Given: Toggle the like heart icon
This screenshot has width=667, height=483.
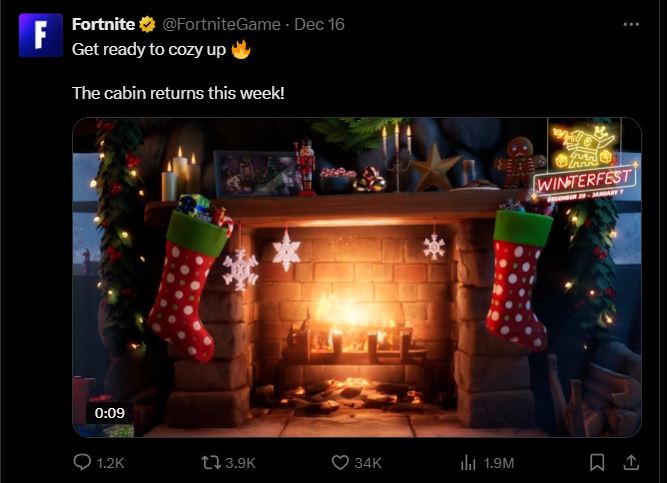Looking at the screenshot, I should [x=340, y=462].
